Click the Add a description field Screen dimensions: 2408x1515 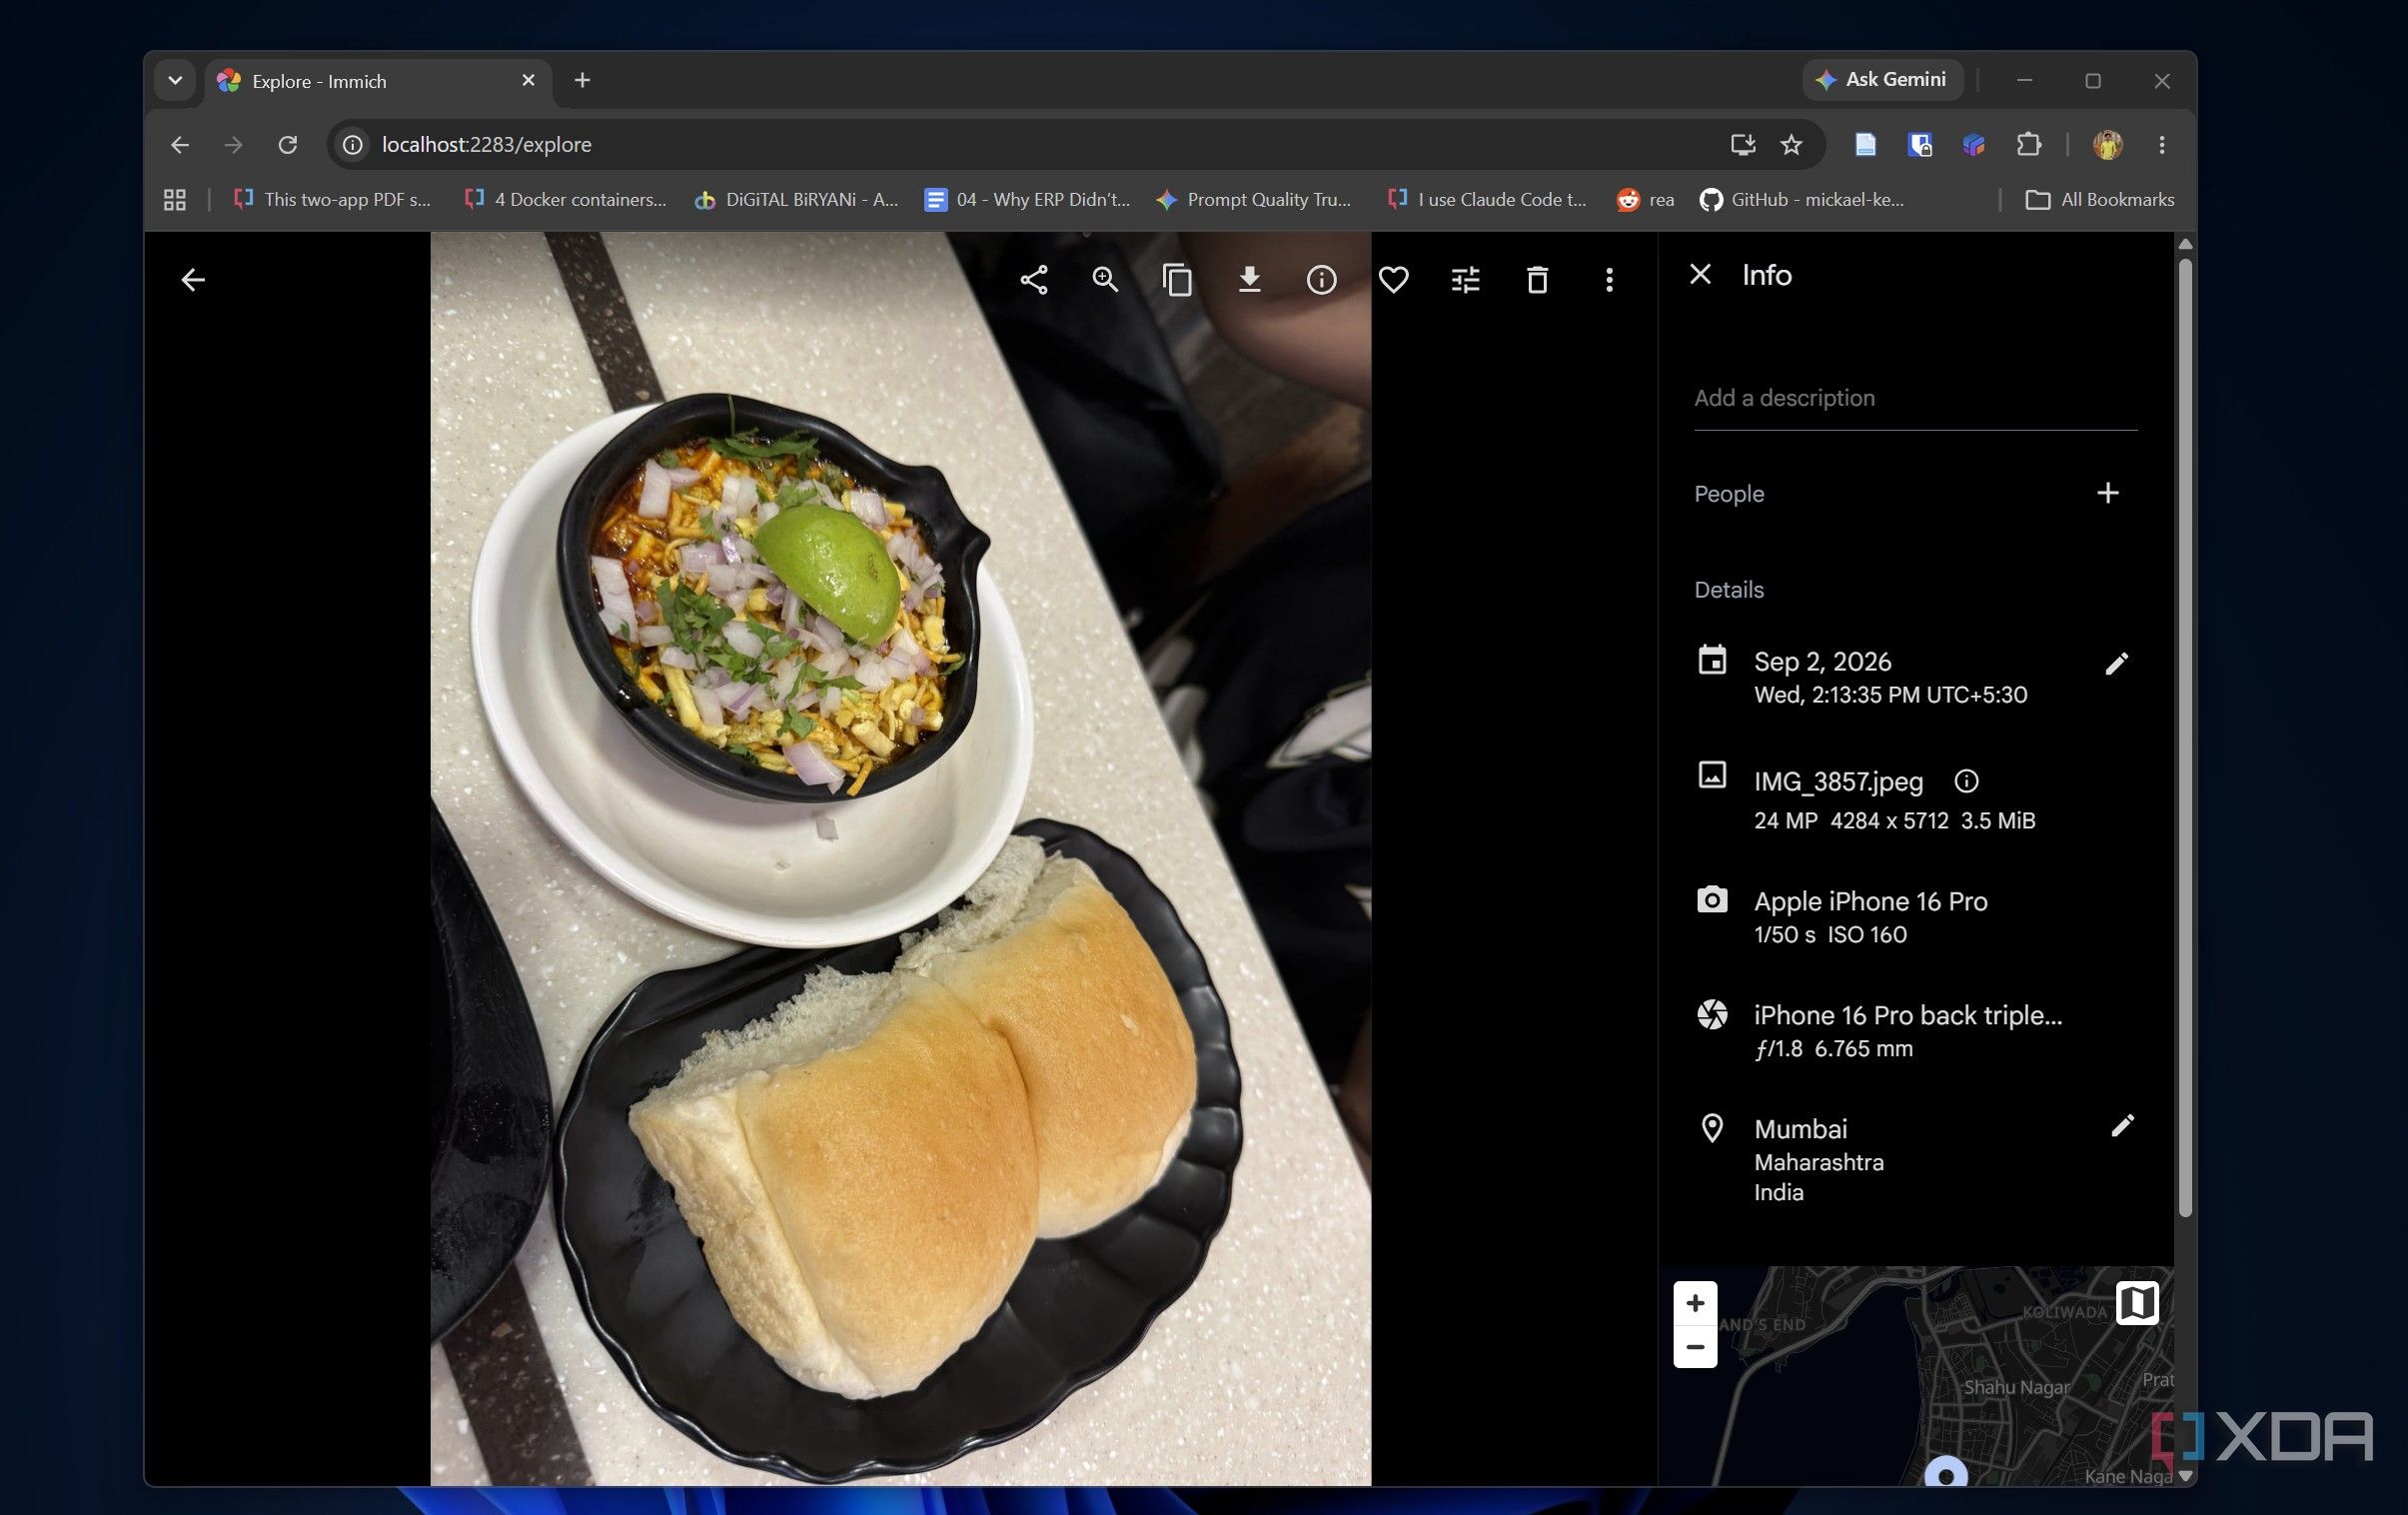tap(1915, 399)
